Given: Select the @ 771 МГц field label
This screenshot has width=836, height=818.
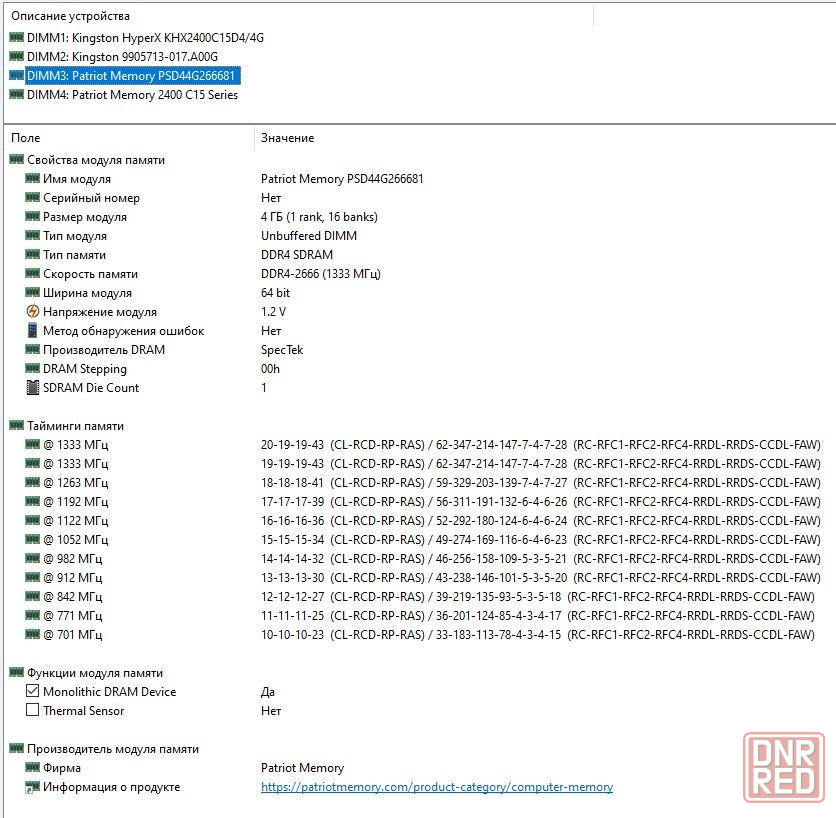Looking at the screenshot, I should 73,616.
